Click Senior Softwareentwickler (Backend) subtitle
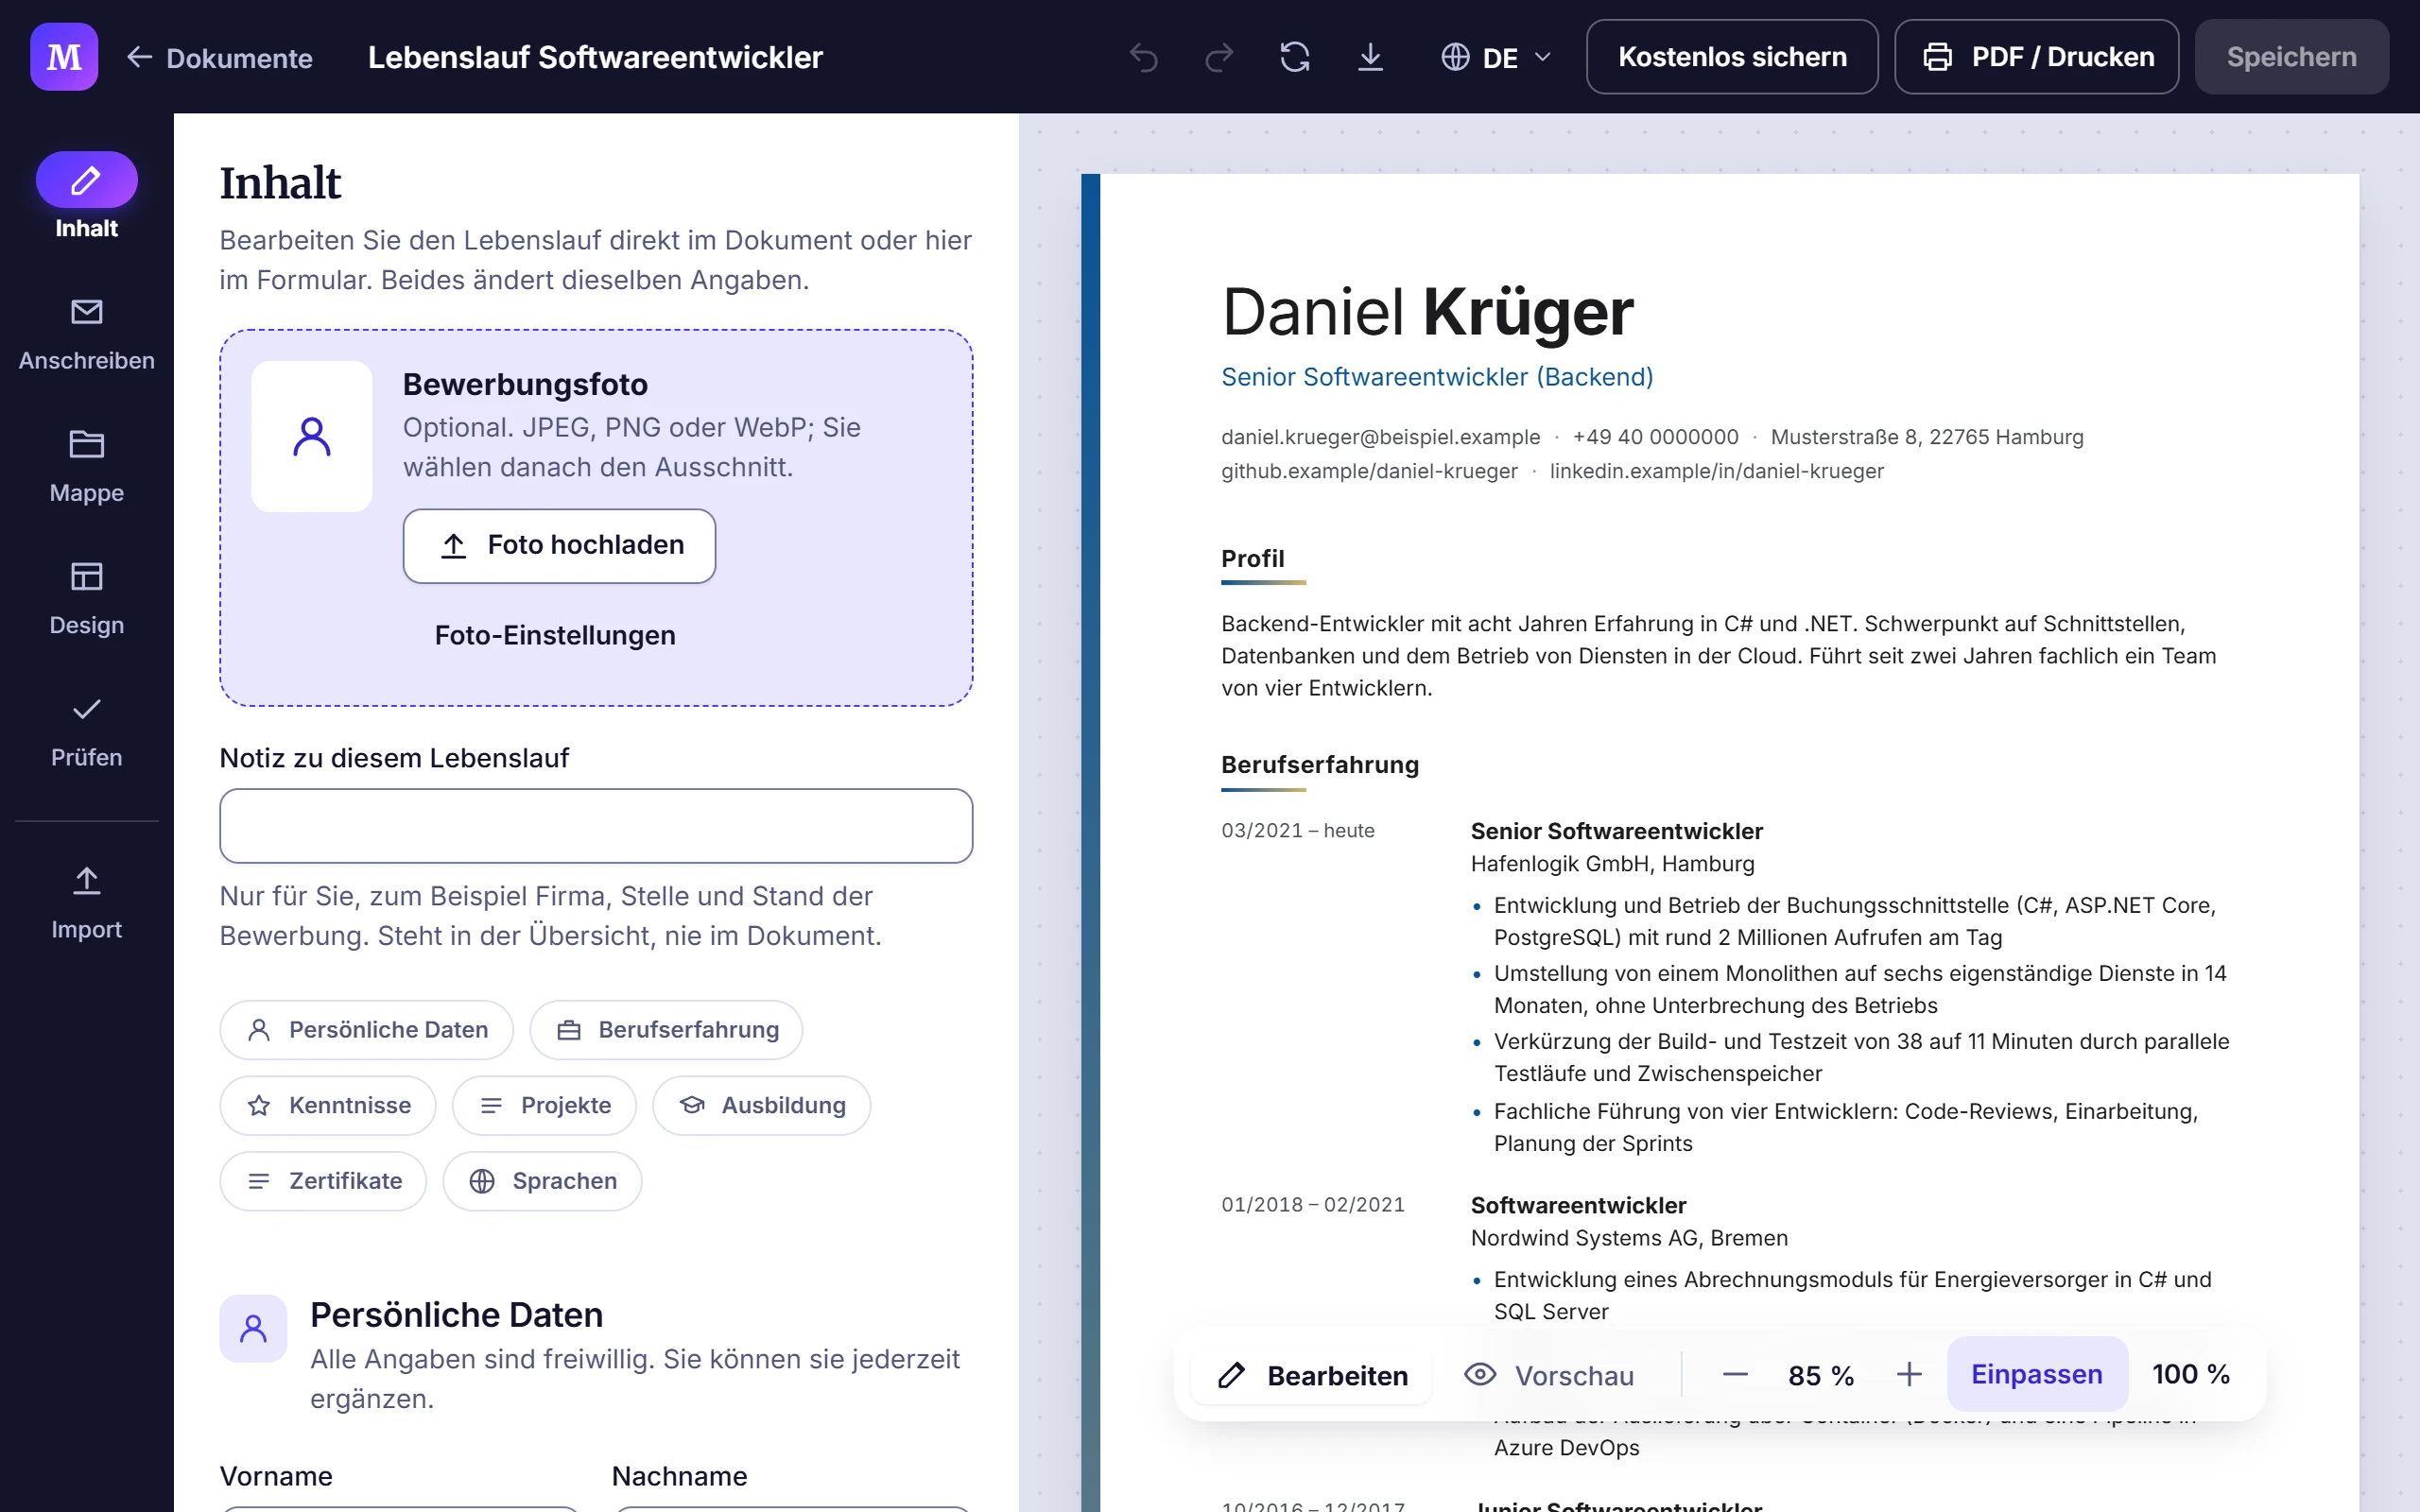This screenshot has height=1512, width=2420. pyautogui.click(x=1437, y=377)
